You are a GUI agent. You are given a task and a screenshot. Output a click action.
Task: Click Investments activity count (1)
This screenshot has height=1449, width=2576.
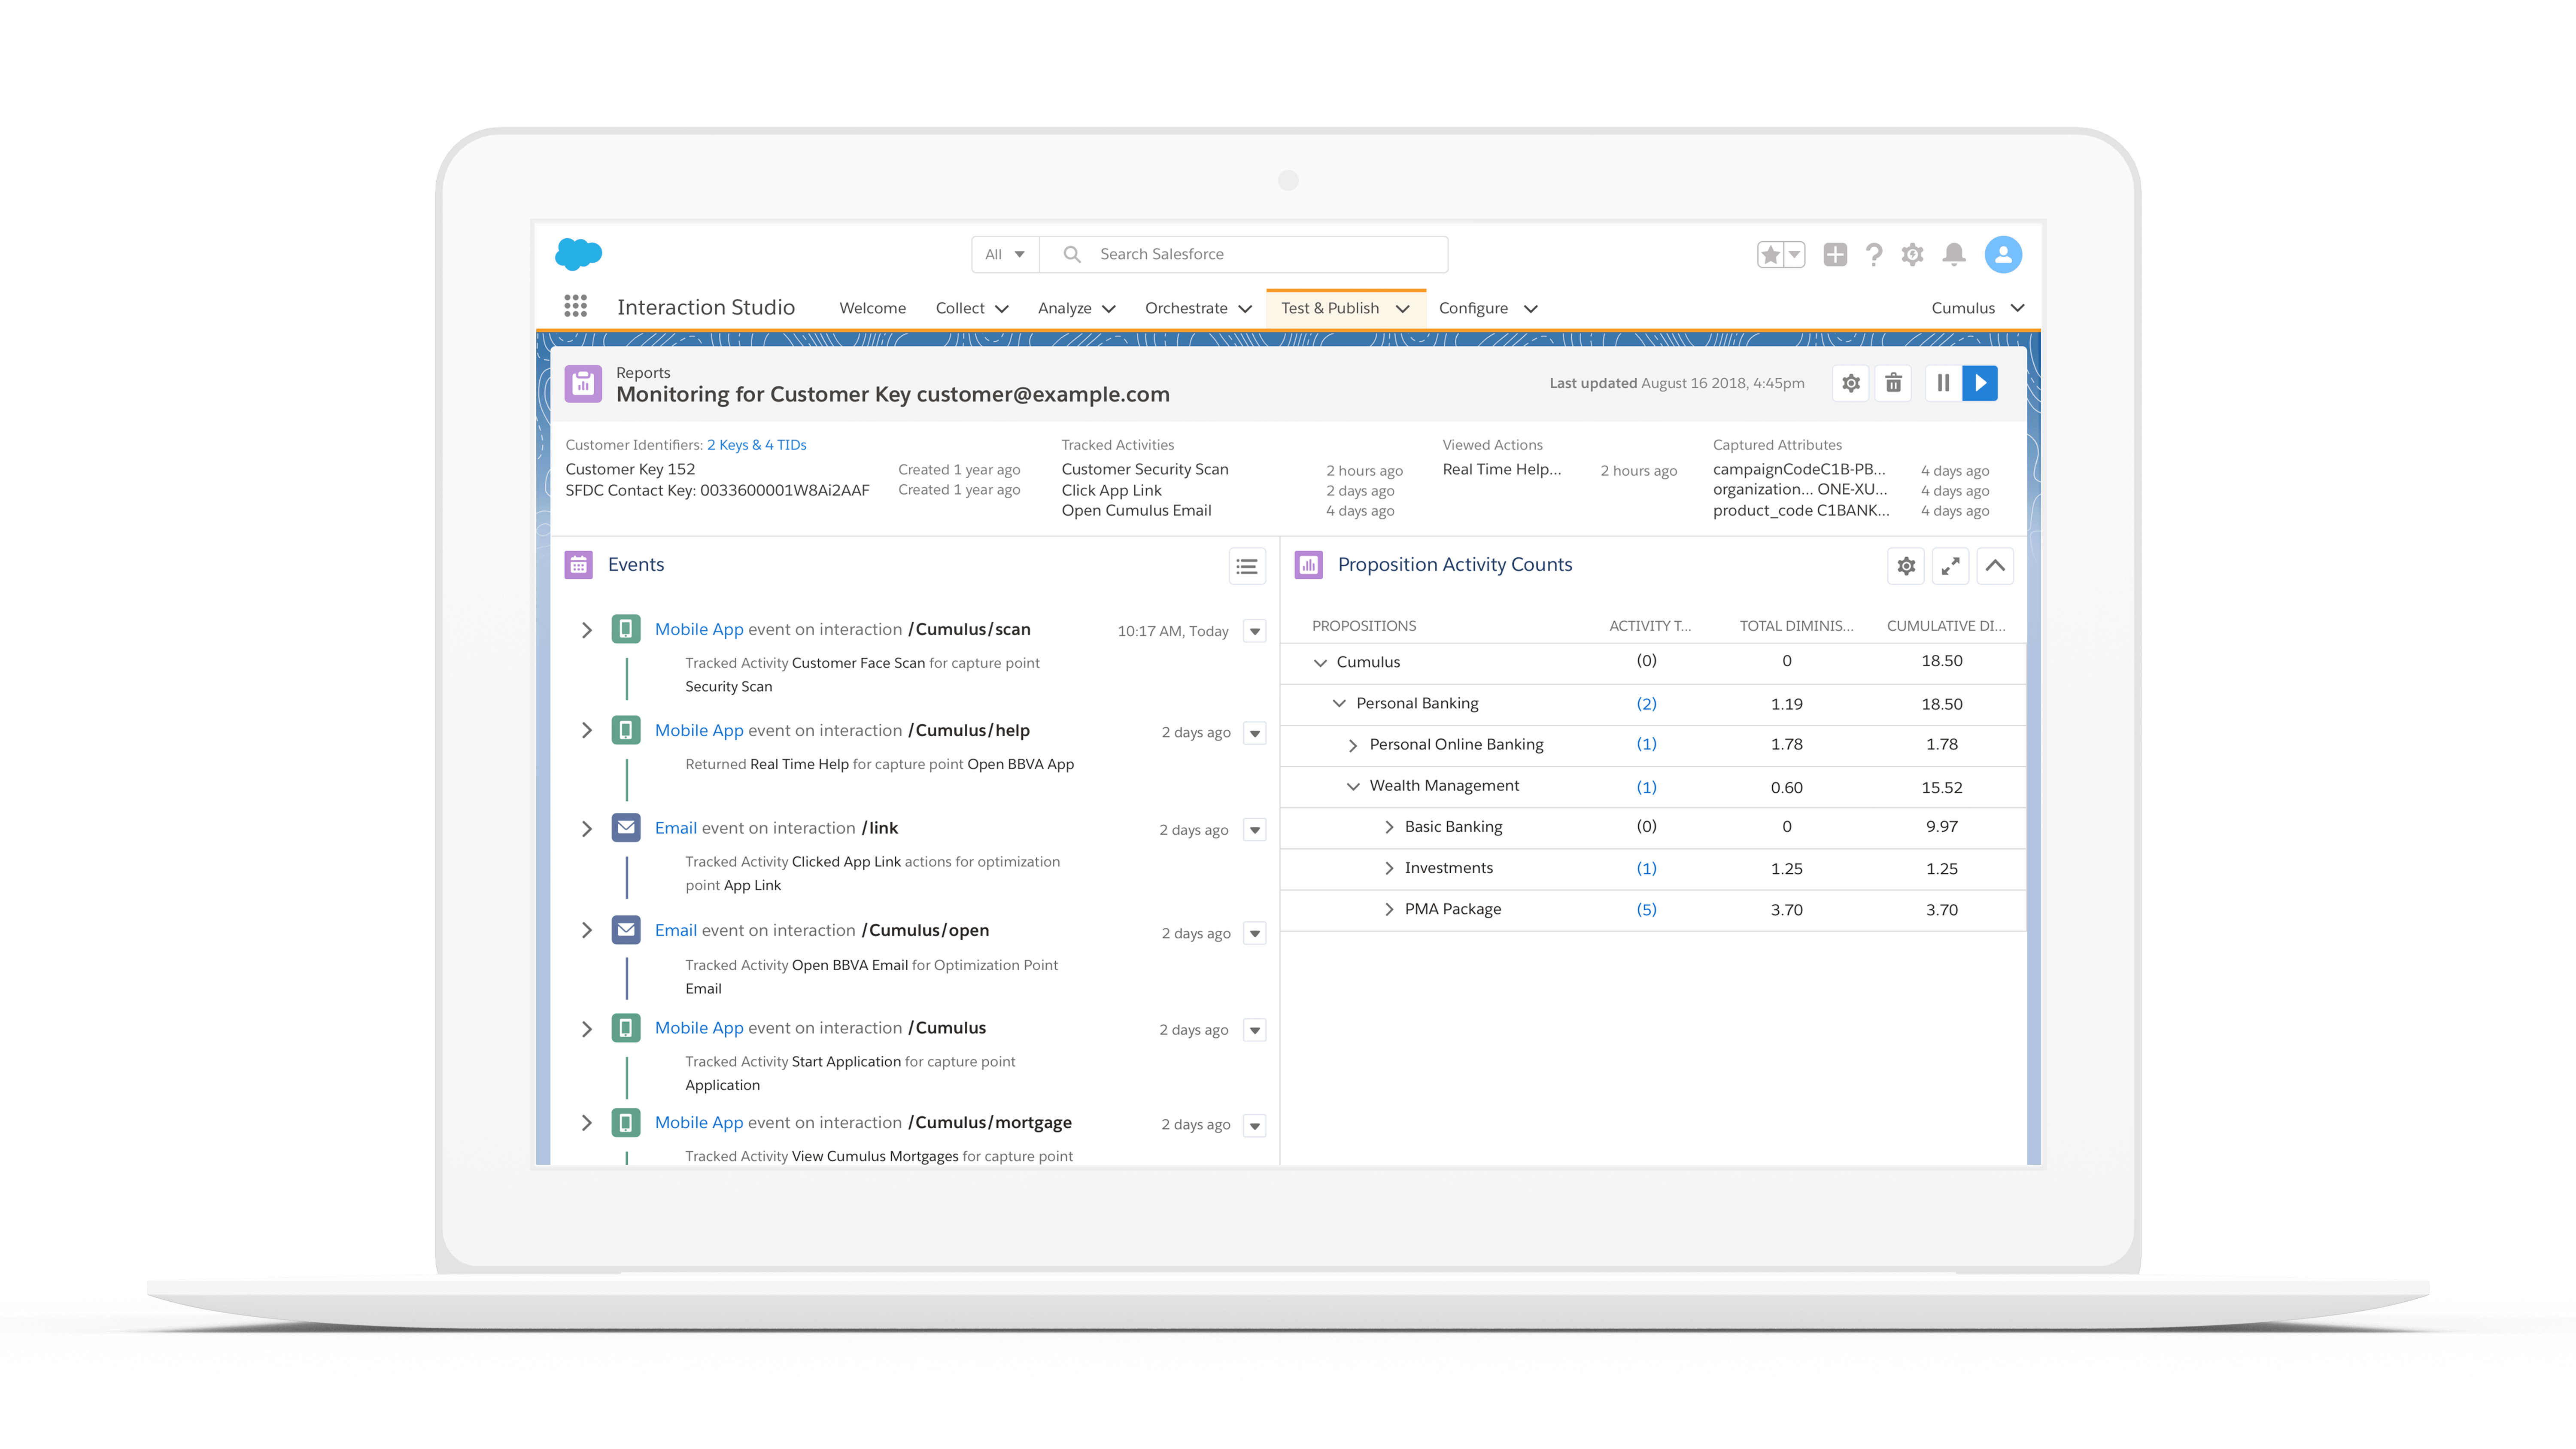tap(1646, 869)
